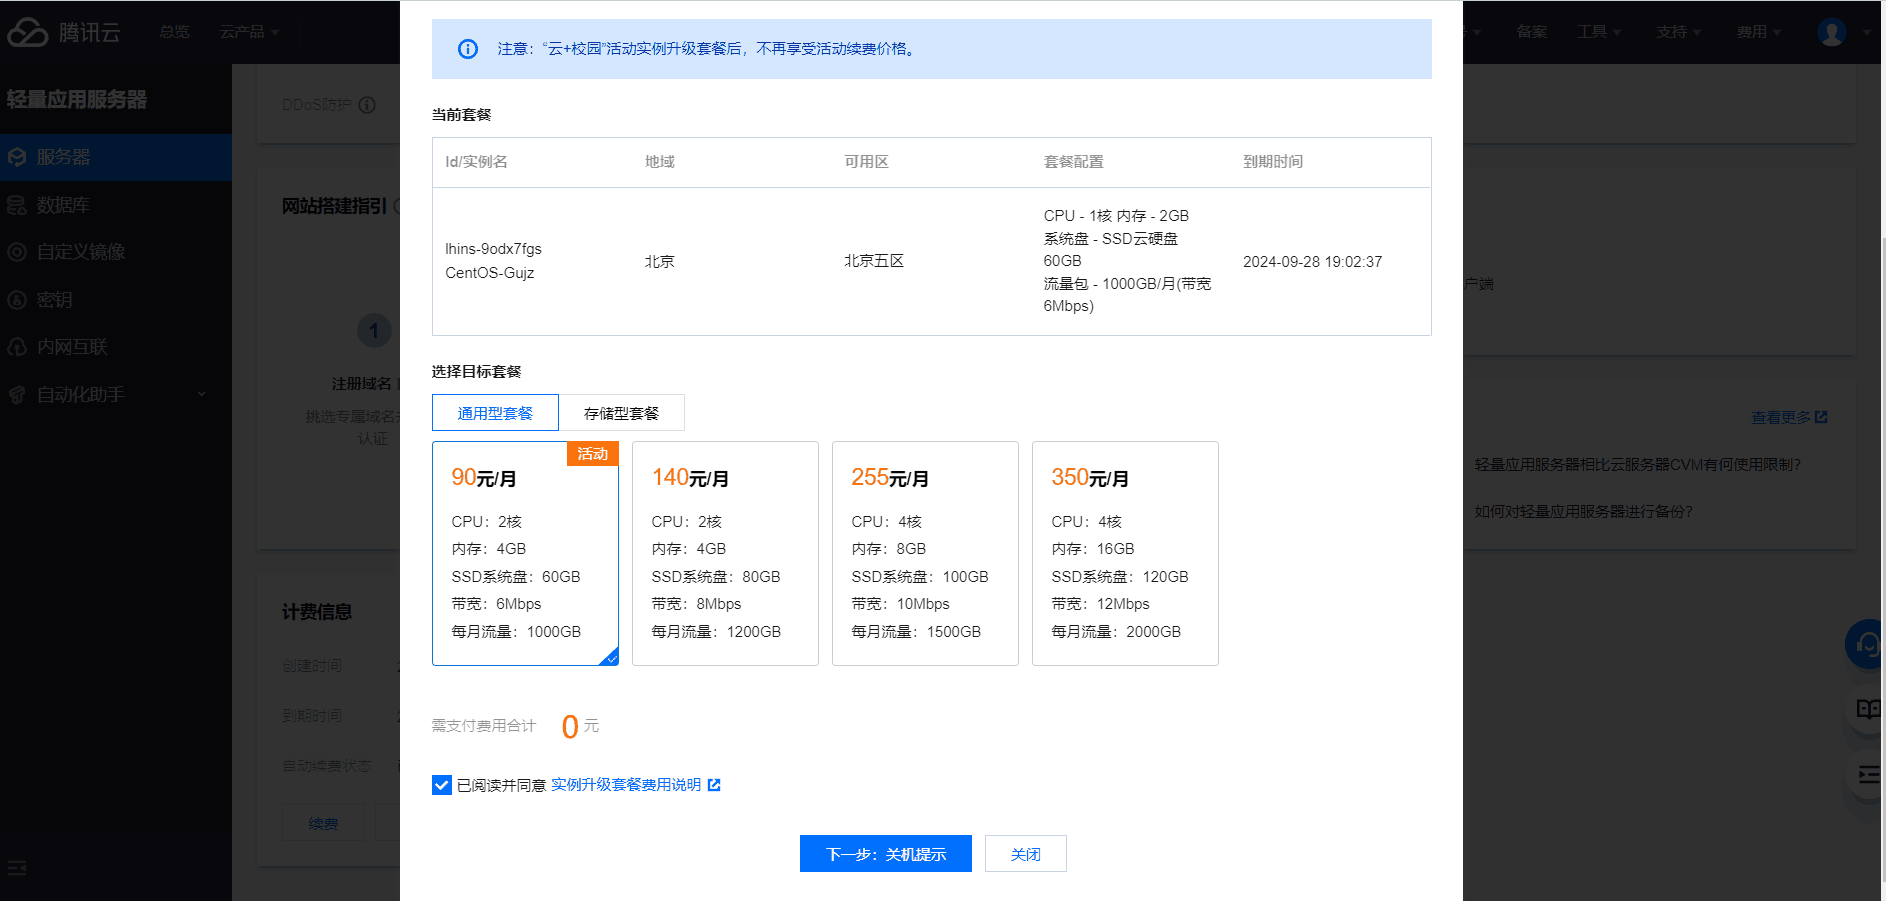
Task: Click the info icon in notice banner
Action: pyautogui.click(x=467, y=49)
